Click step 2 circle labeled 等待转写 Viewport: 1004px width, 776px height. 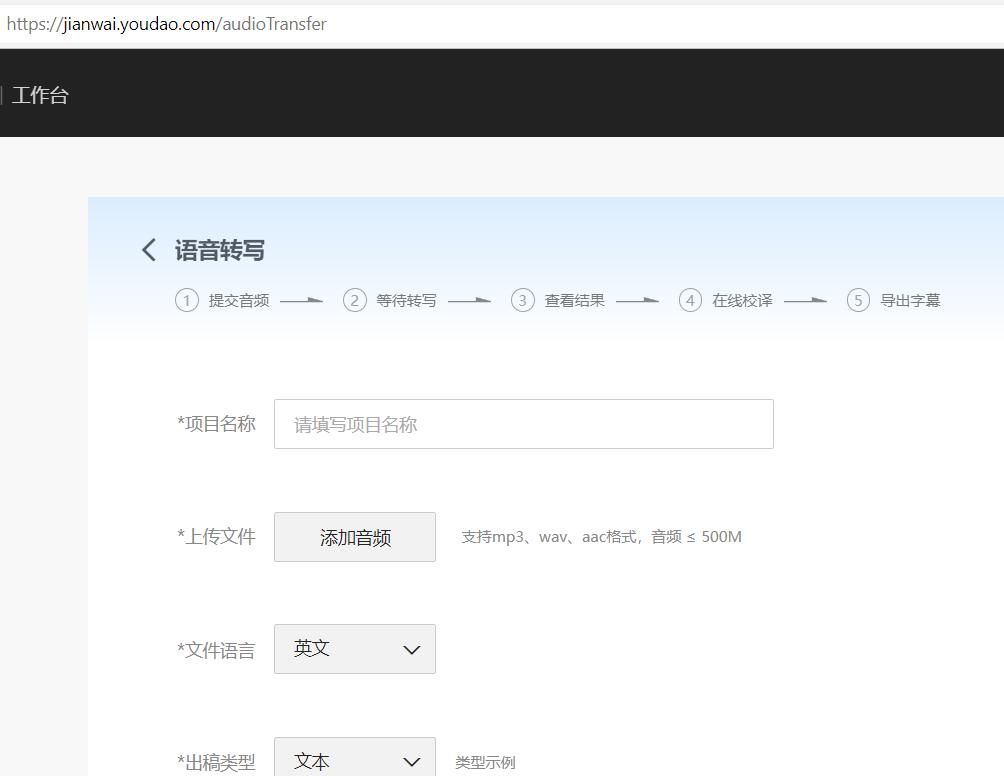pos(355,300)
